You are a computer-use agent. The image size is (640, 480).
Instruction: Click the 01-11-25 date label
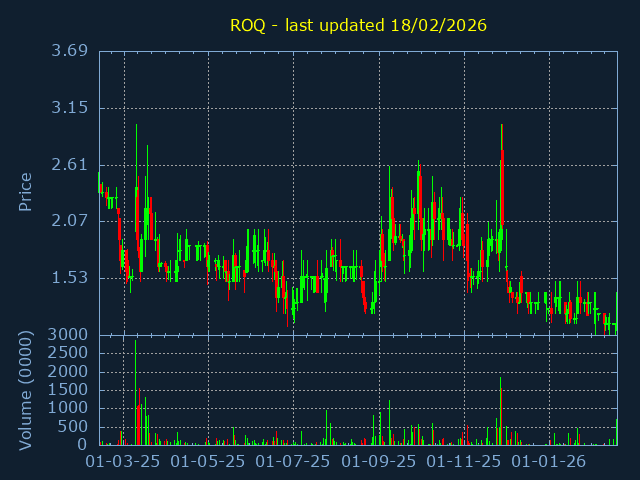coord(465,462)
